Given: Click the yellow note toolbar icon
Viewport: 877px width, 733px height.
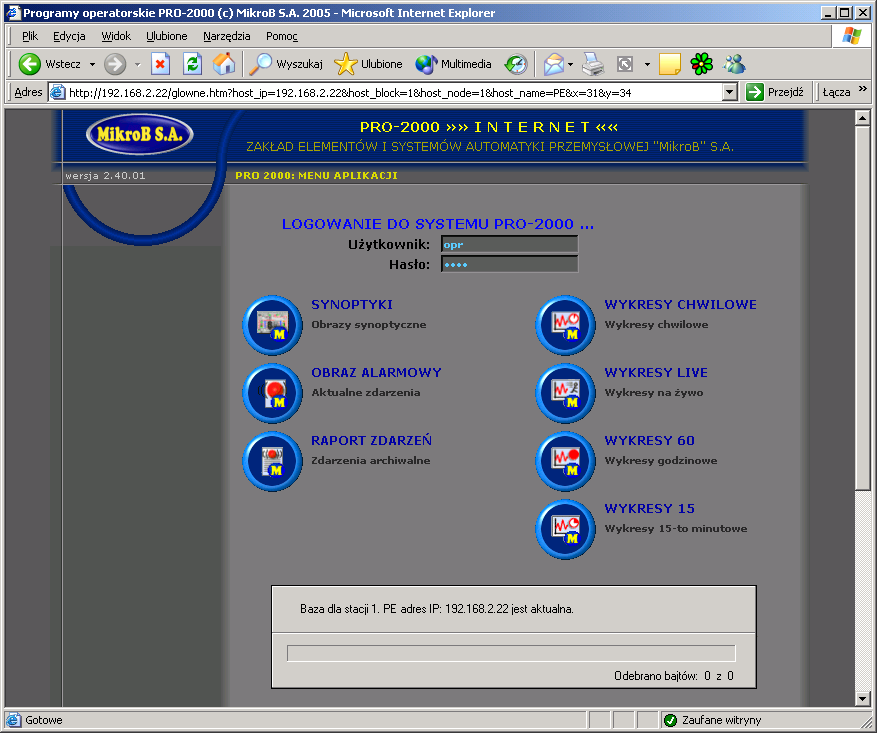Looking at the screenshot, I should [669, 64].
